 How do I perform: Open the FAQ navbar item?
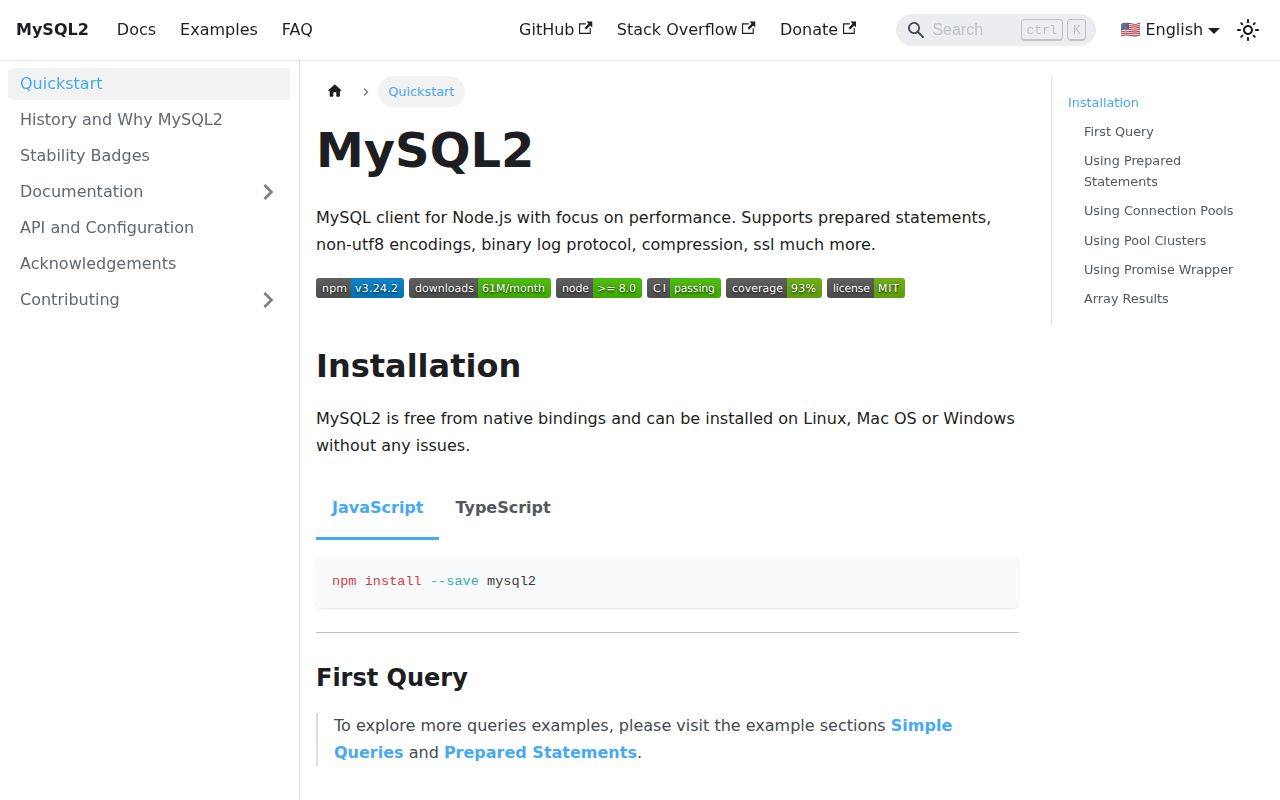[x=297, y=30]
